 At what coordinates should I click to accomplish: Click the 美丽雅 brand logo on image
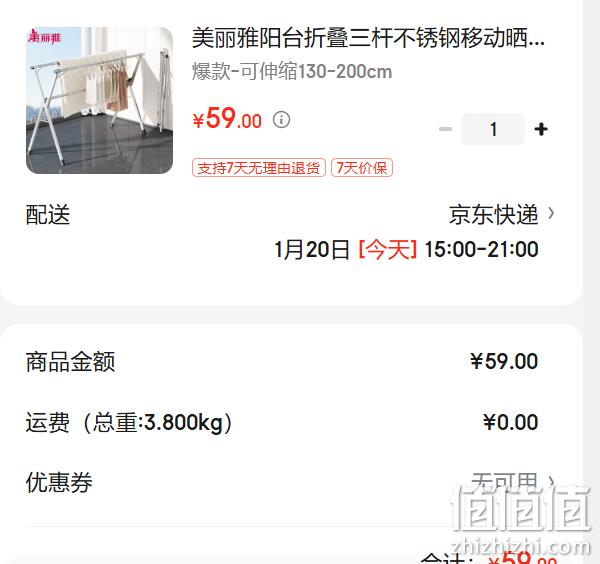(44, 37)
